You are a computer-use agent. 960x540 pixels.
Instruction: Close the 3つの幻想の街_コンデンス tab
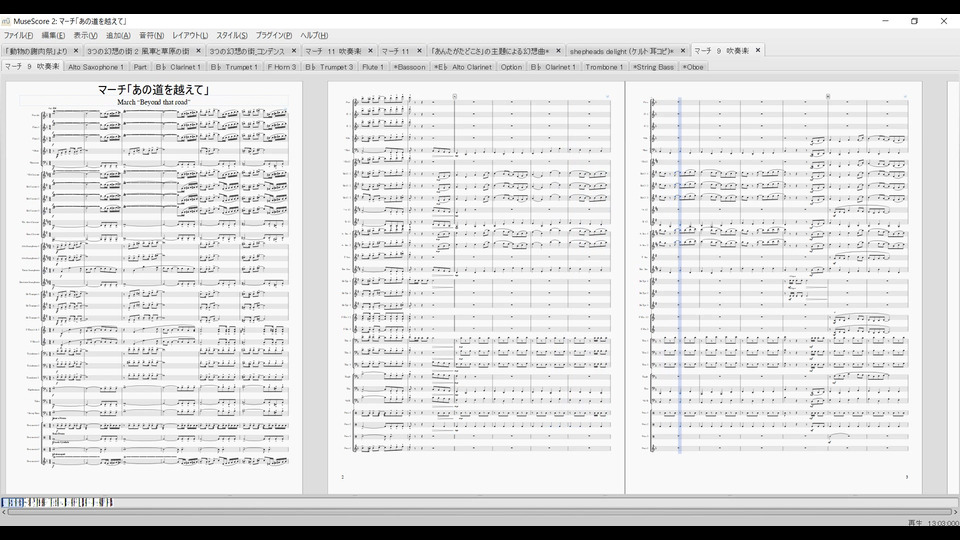click(294, 51)
